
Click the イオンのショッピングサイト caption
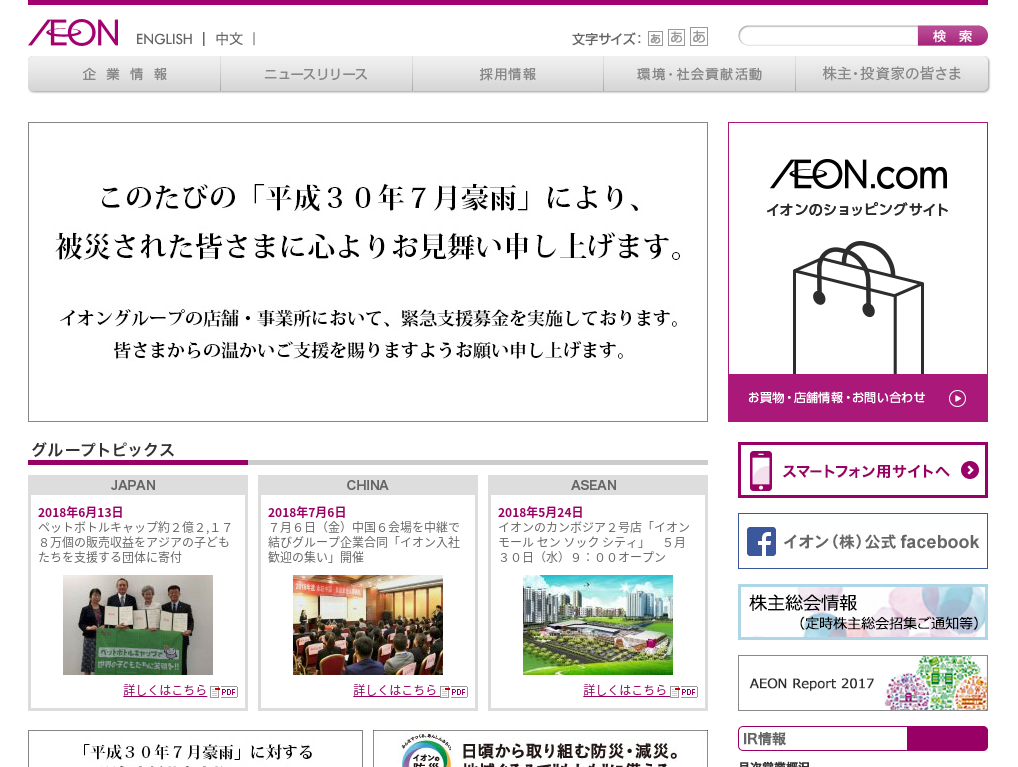[x=858, y=210]
